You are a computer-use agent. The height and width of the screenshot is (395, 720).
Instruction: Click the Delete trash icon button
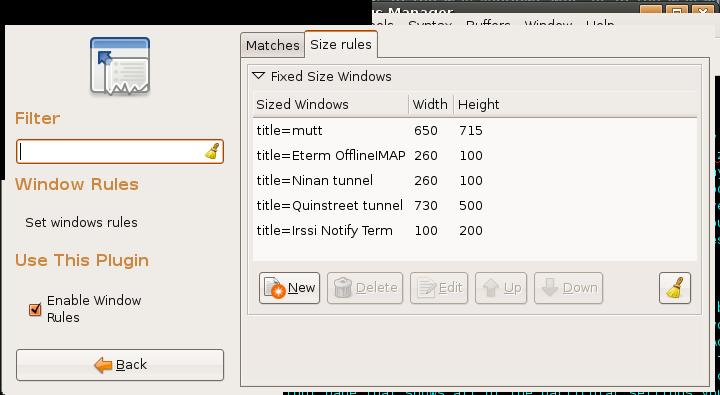(x=365, y=288)
